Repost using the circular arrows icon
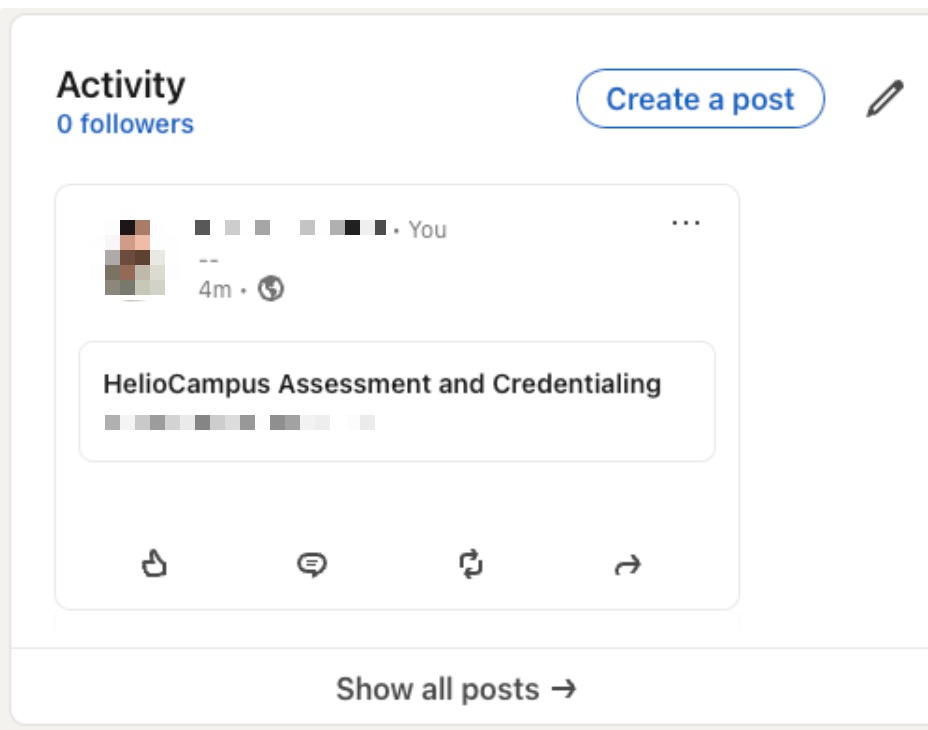The image size is (928, 730). pyautogui.click(x=470, y=565)
